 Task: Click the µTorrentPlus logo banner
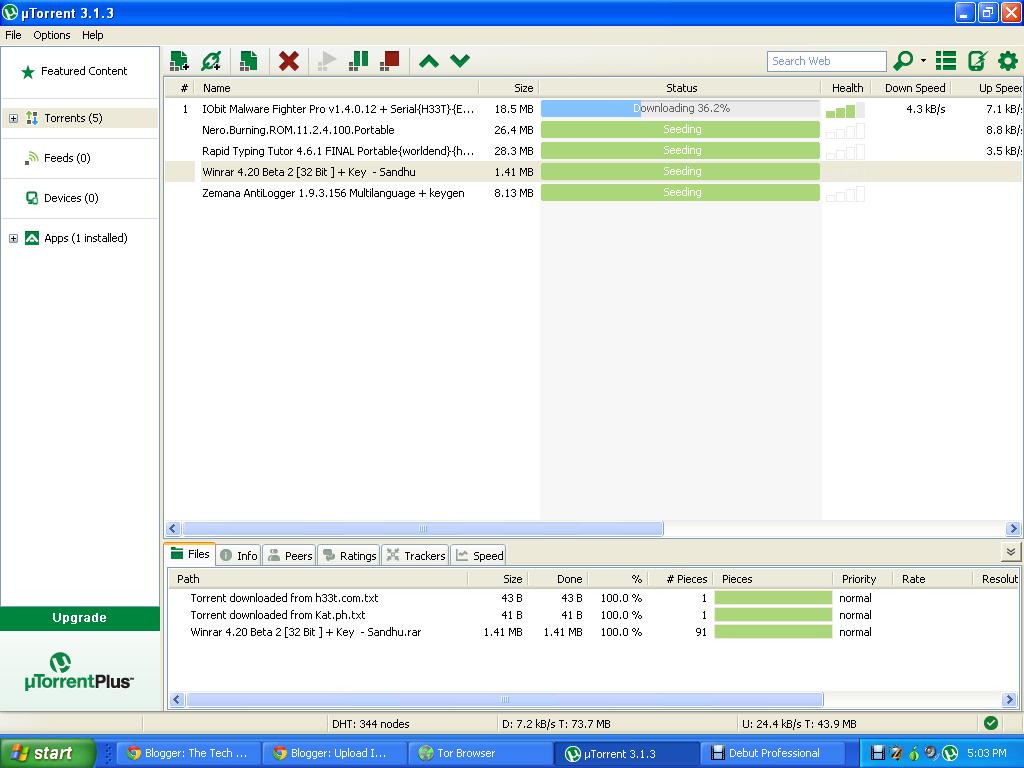(80, 671)
